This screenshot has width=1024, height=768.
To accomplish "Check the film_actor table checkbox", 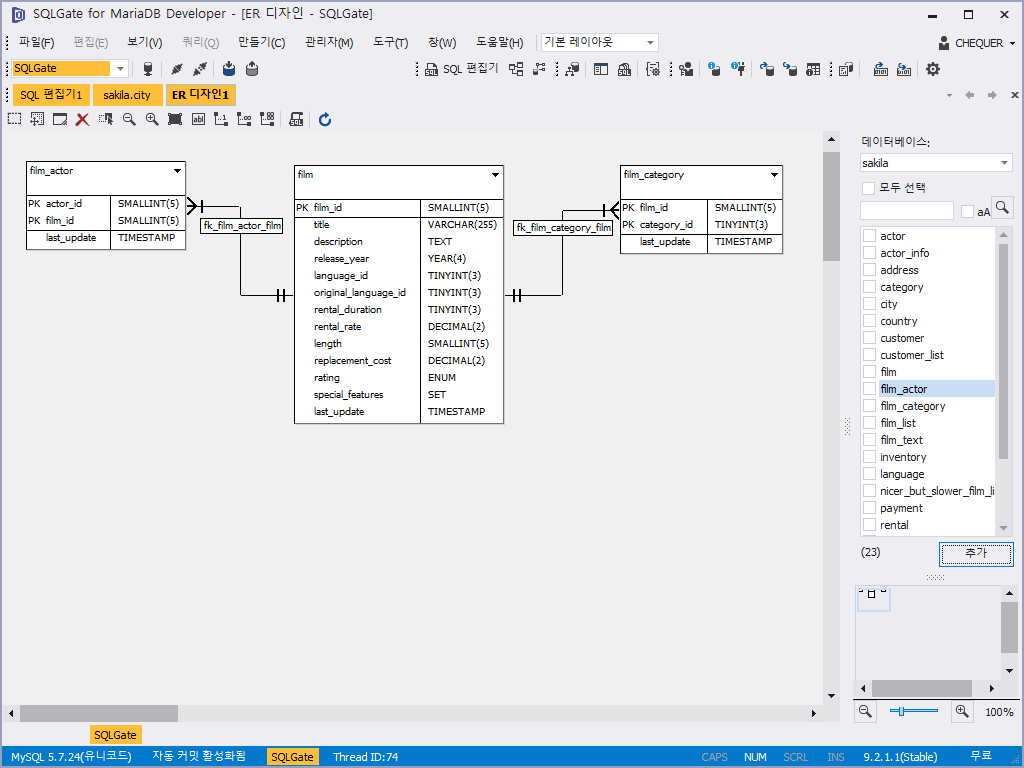I will point(869,389).
